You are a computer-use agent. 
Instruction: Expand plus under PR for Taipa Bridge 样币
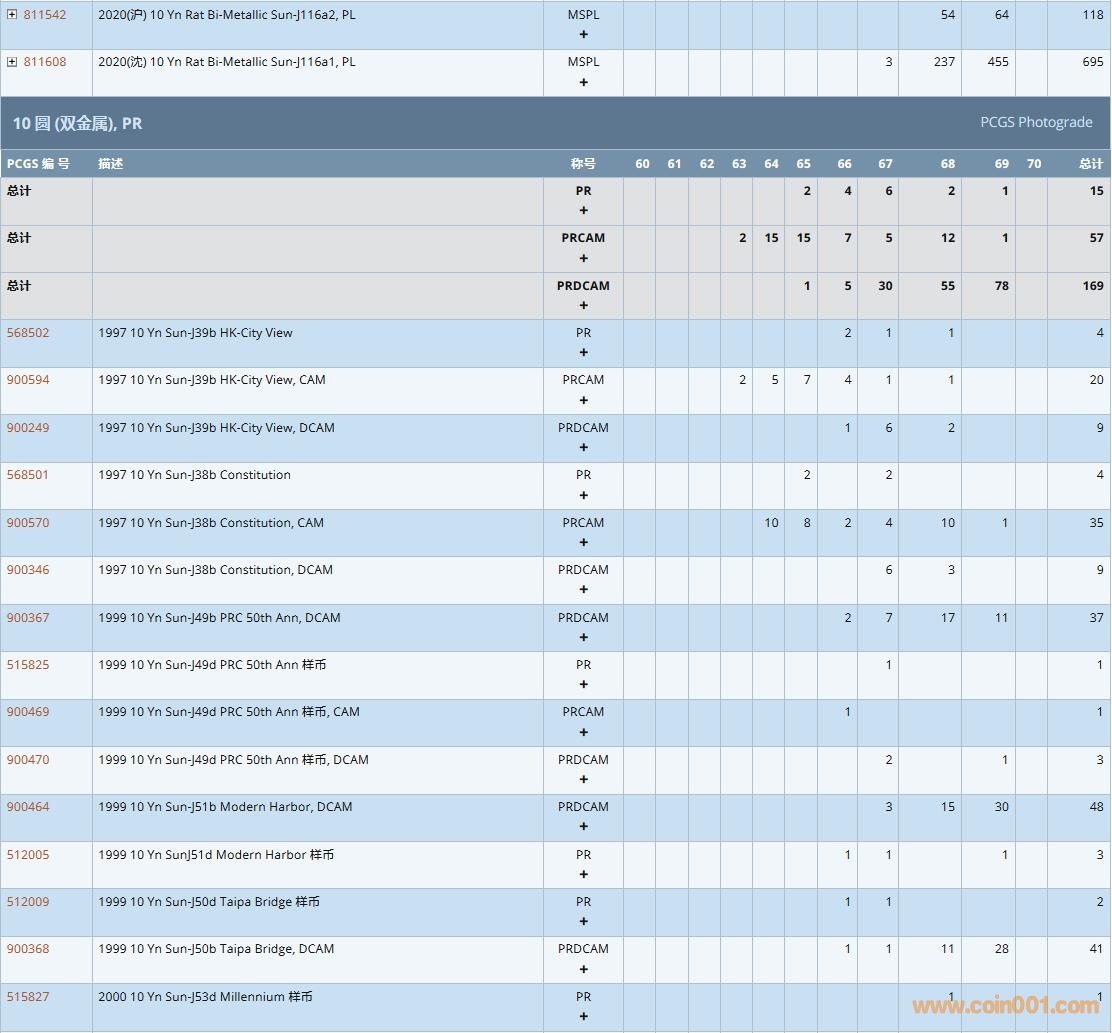(584, 922)
